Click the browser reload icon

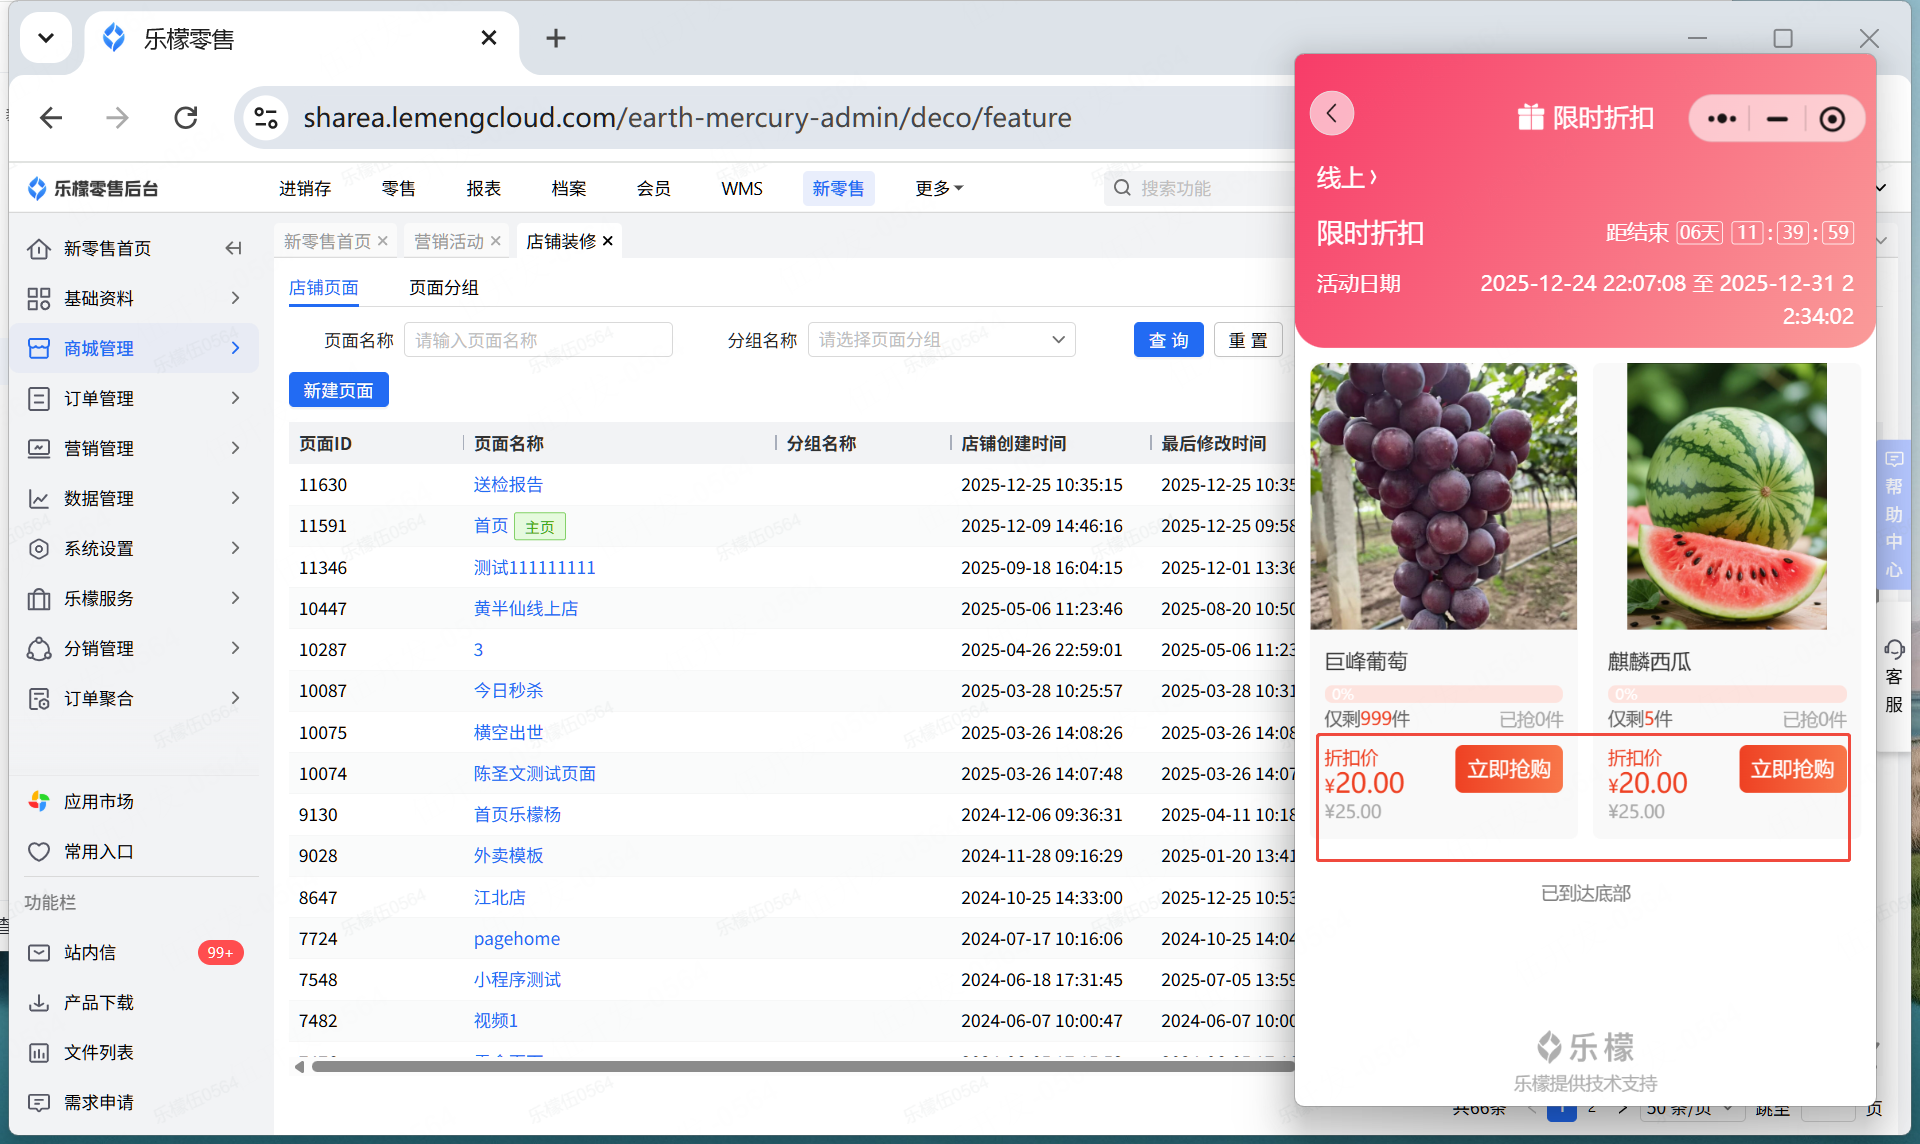(x=186, y=118)
